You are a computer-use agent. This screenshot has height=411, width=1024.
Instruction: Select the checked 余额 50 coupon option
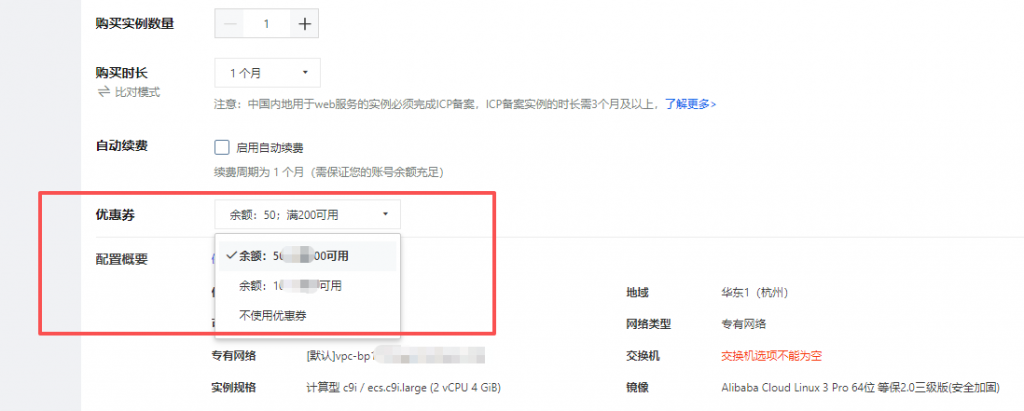307,256
